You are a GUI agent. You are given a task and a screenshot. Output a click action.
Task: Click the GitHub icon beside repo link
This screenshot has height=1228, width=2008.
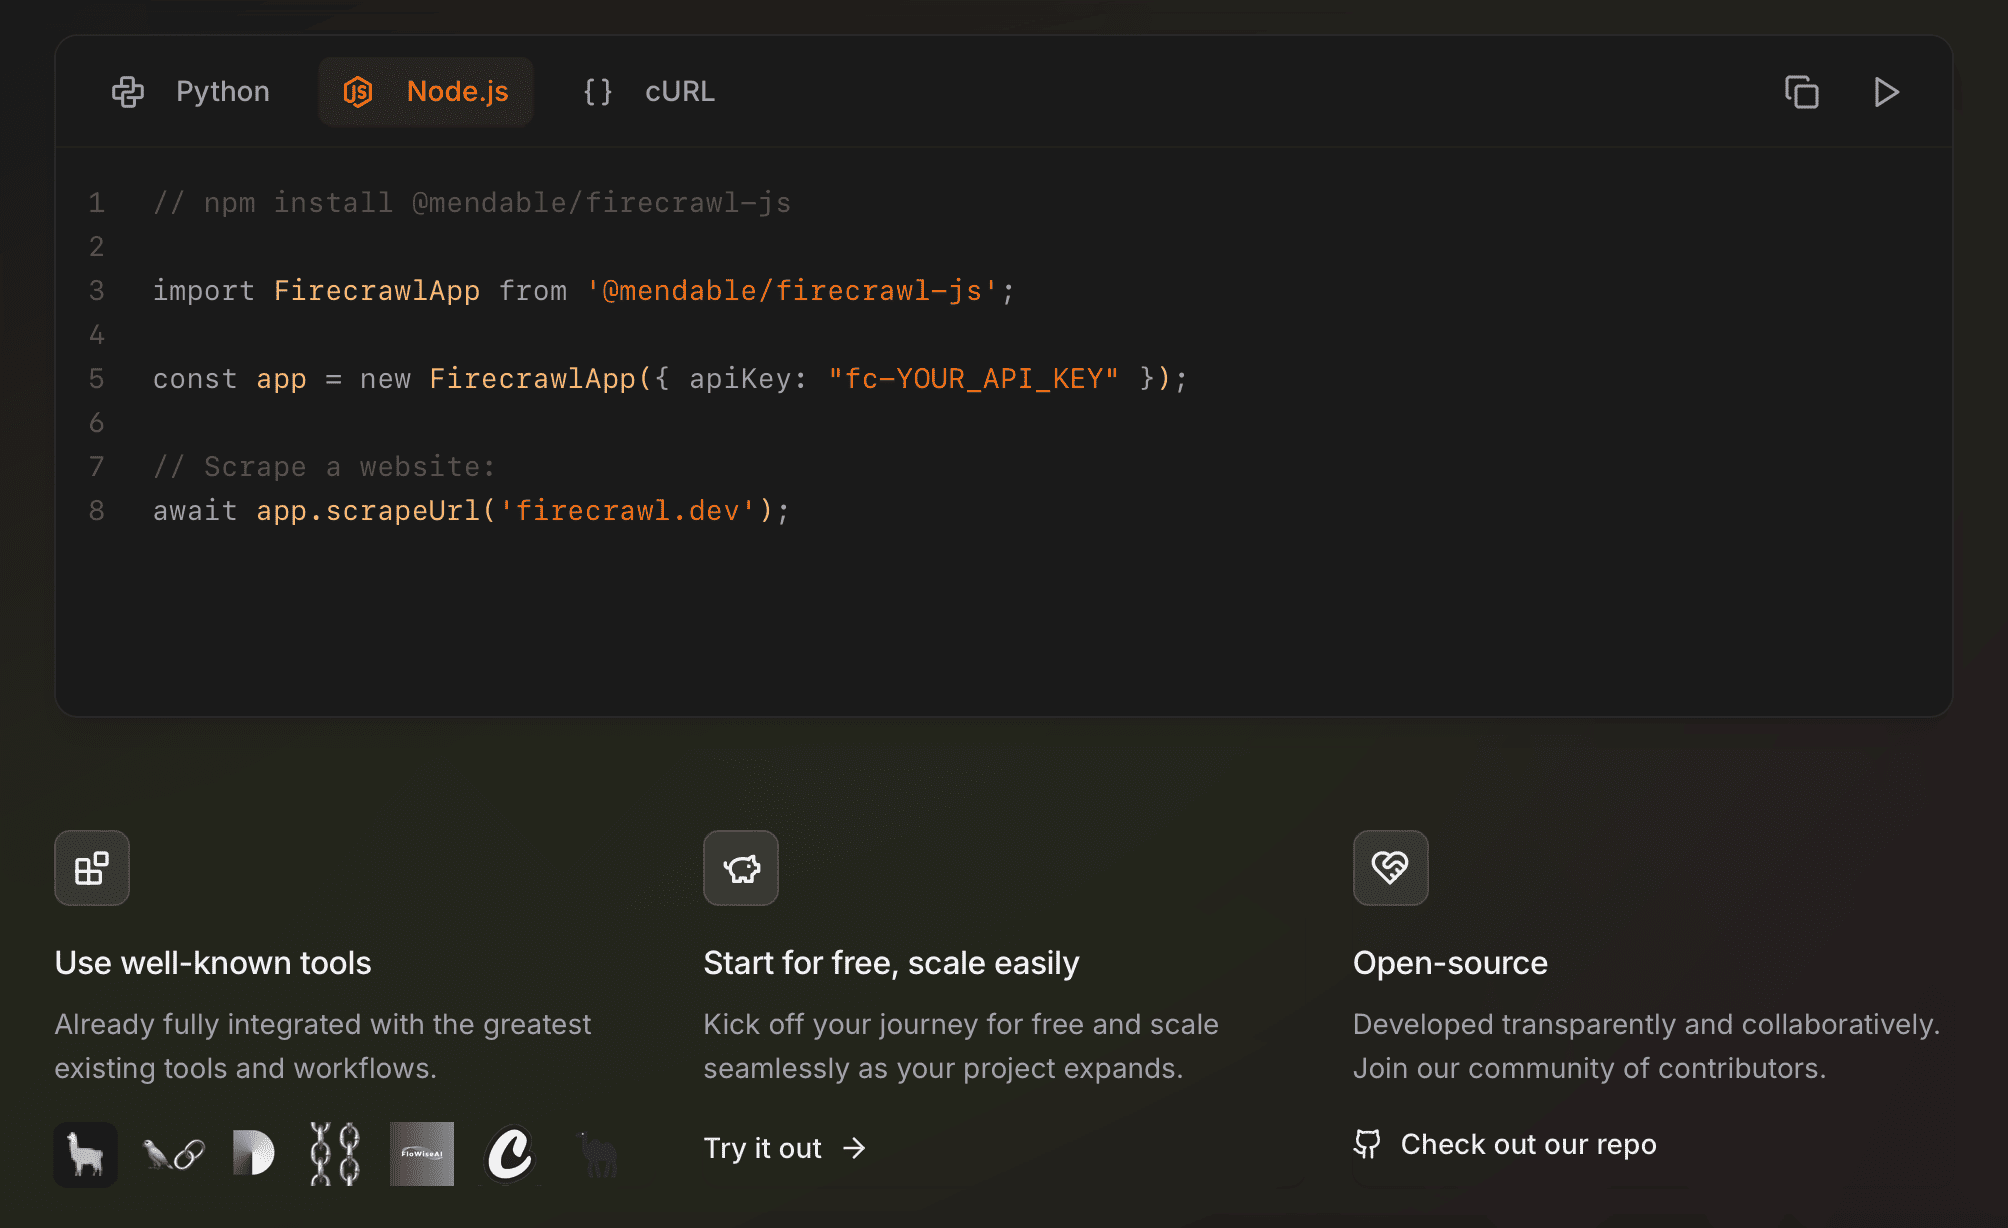coord(1368,1144)
